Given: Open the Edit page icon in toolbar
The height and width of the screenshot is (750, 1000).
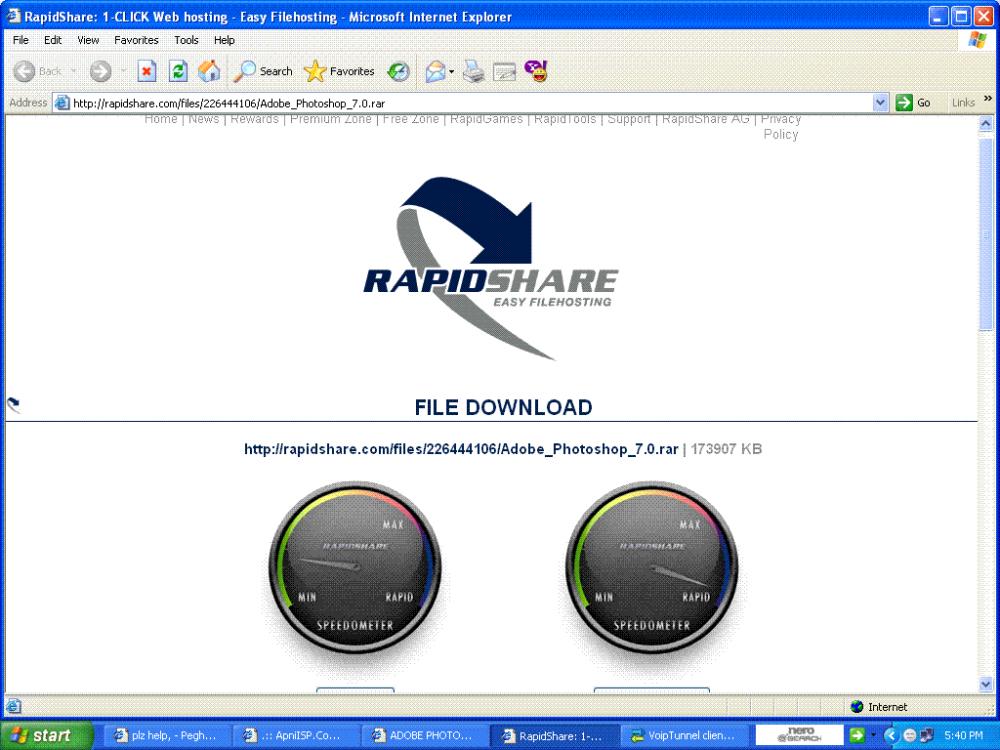Looking at the screenshot, I should tap(505, 71).
